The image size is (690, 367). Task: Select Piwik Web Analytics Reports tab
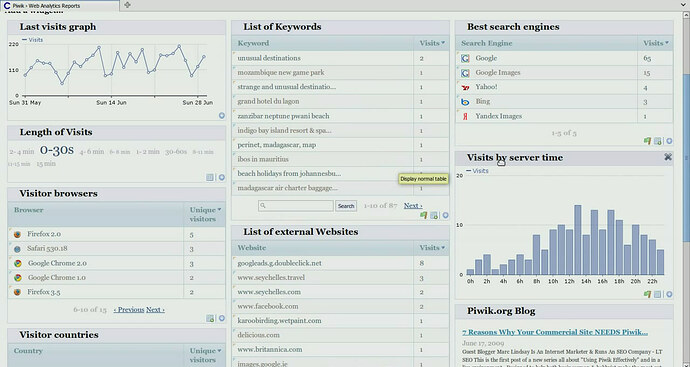[x=59, y=6]
